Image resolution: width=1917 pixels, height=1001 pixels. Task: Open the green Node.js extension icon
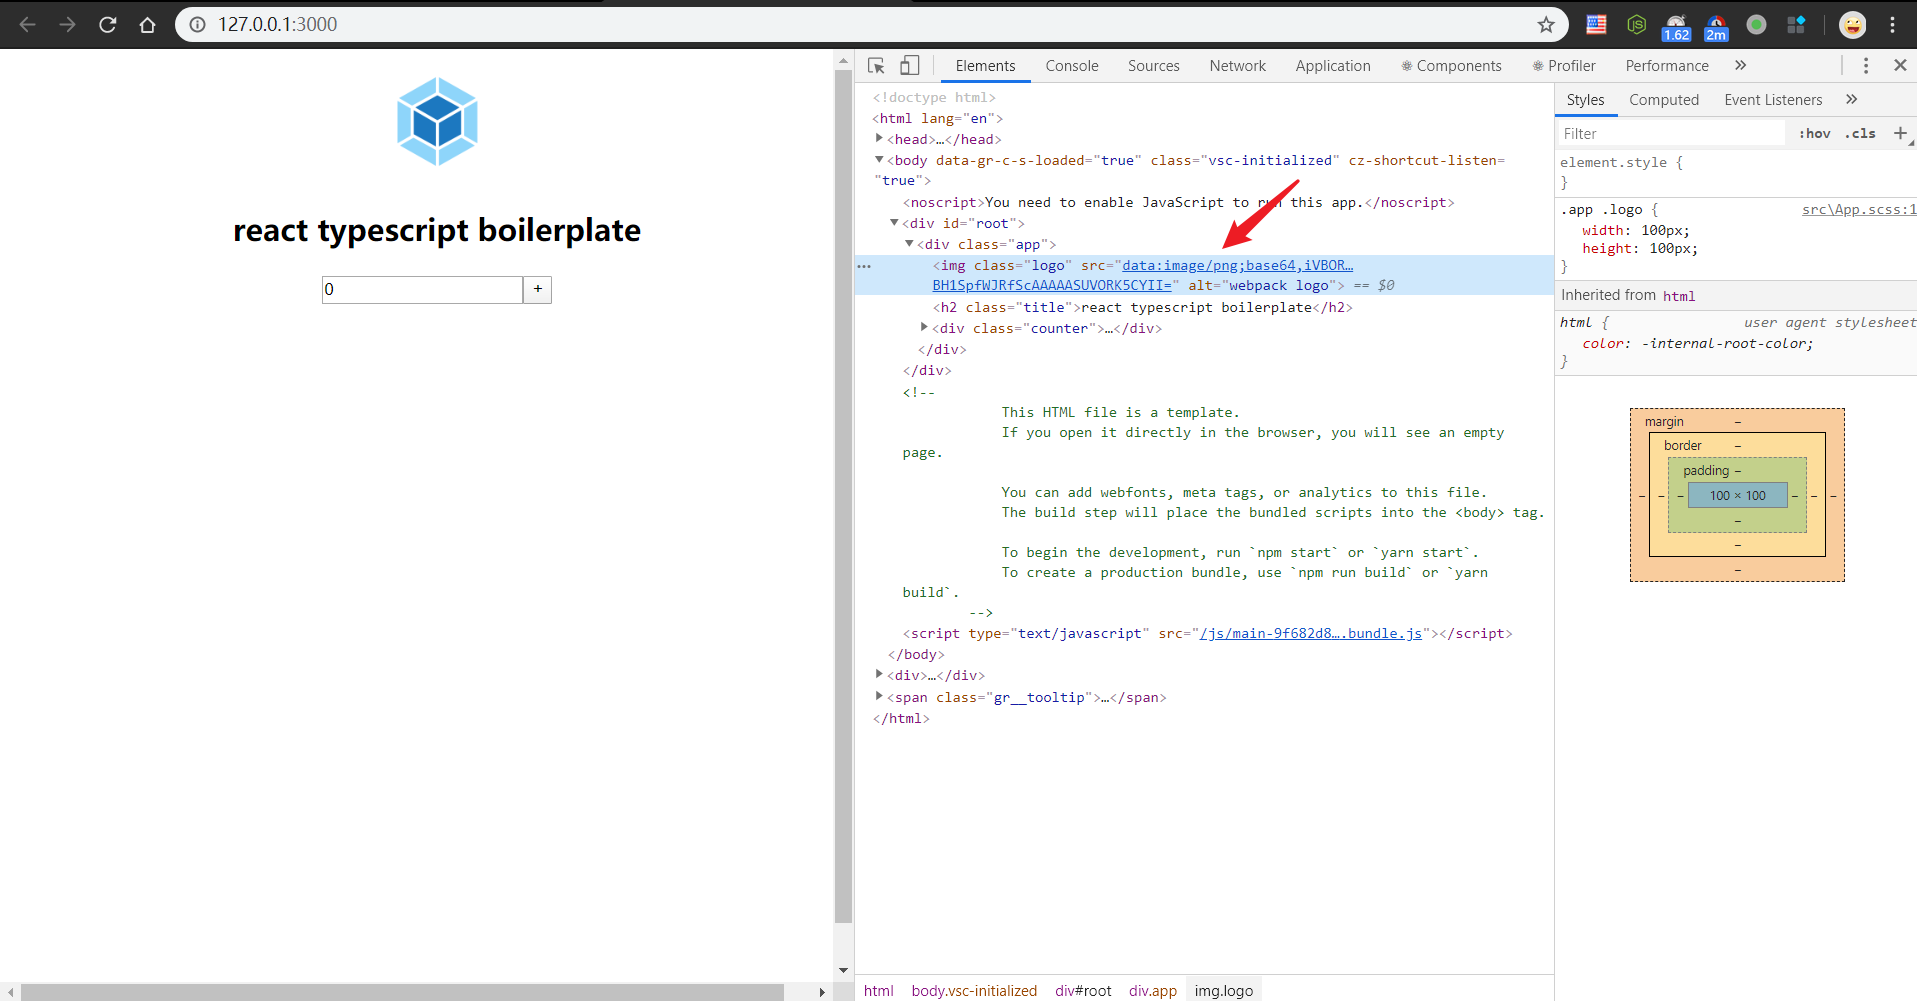pyautogui.click(x=1637, y=24)
